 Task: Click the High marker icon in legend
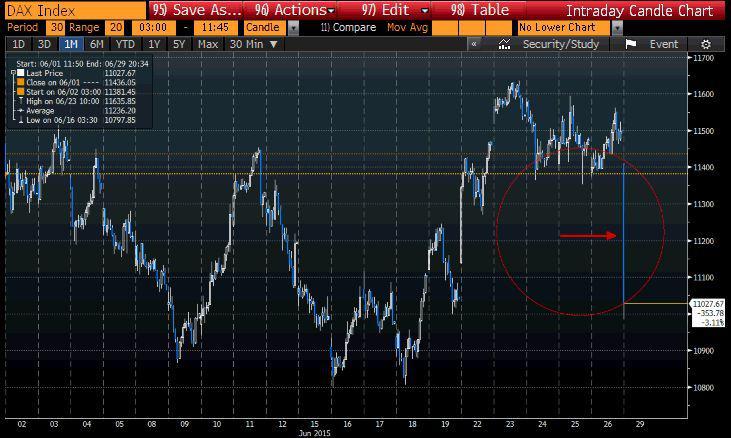tap(21, 101)
